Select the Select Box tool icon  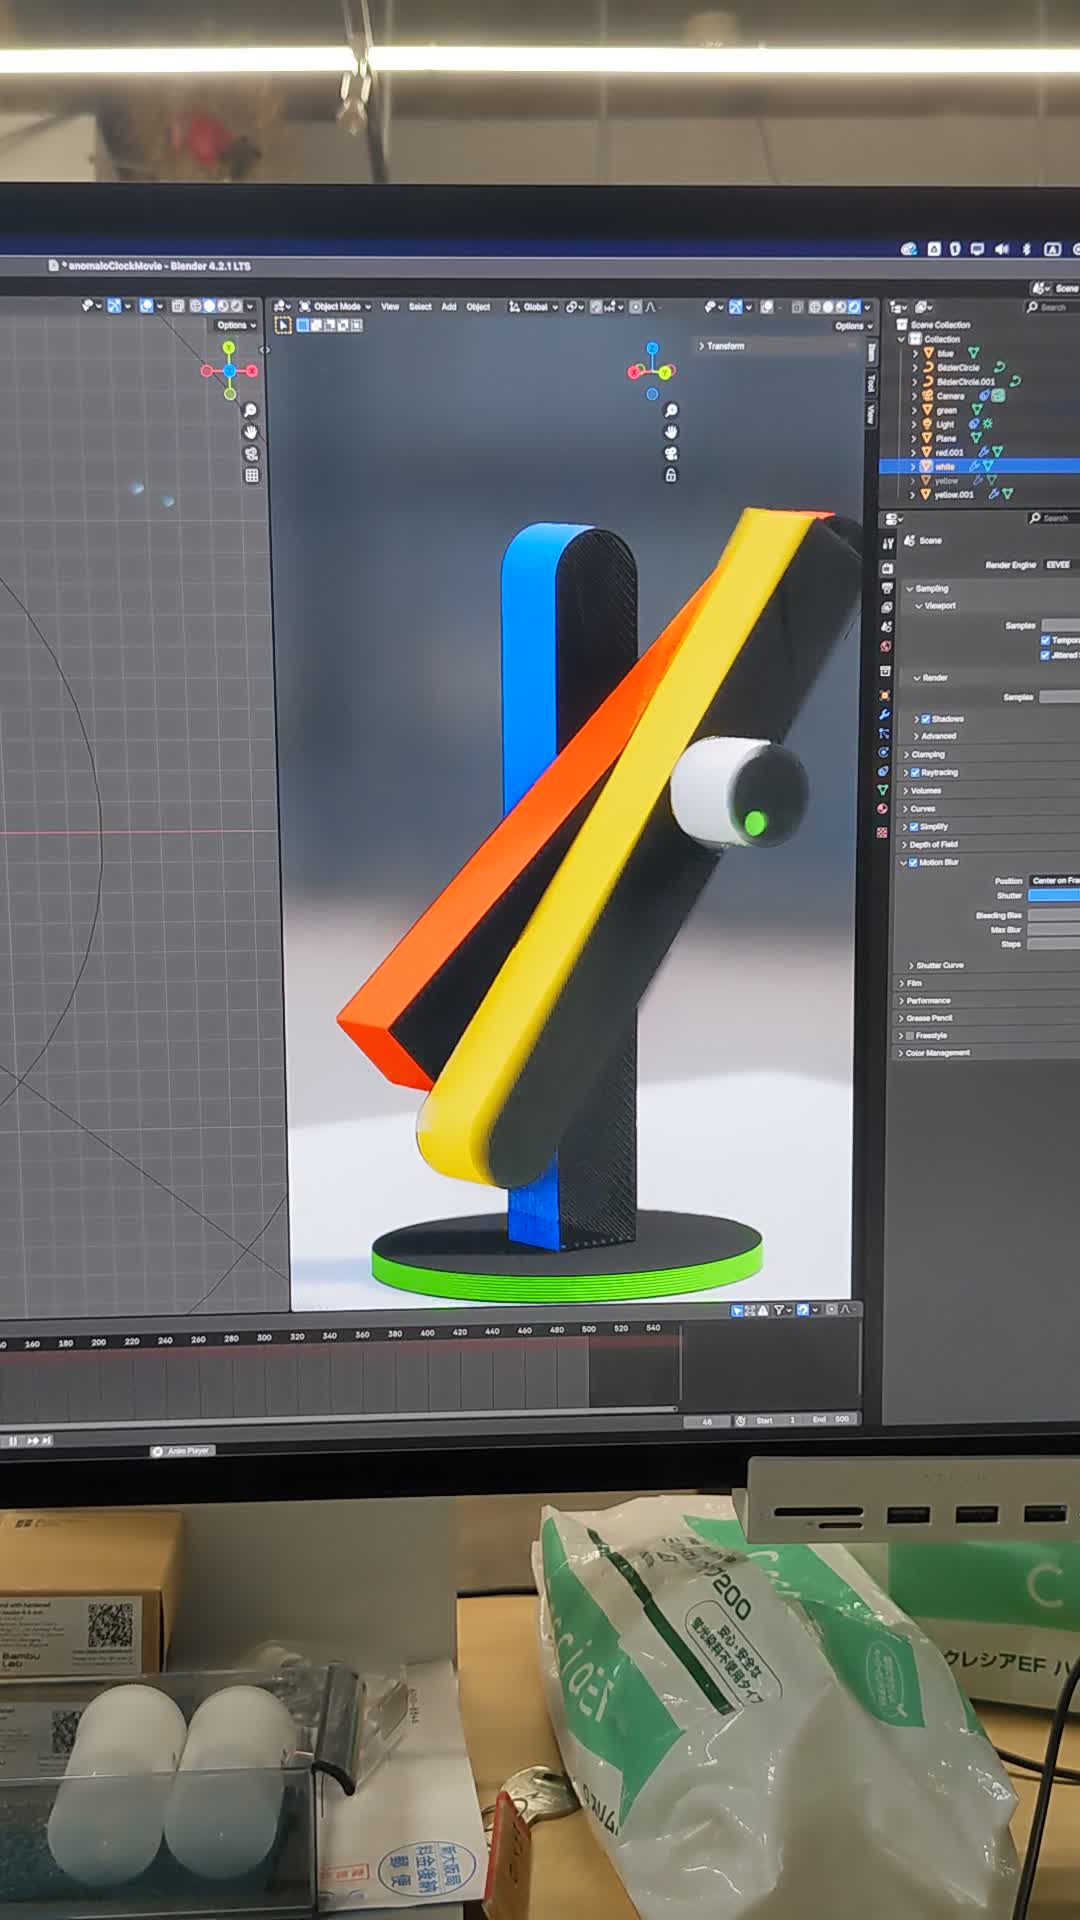[283, 325]
